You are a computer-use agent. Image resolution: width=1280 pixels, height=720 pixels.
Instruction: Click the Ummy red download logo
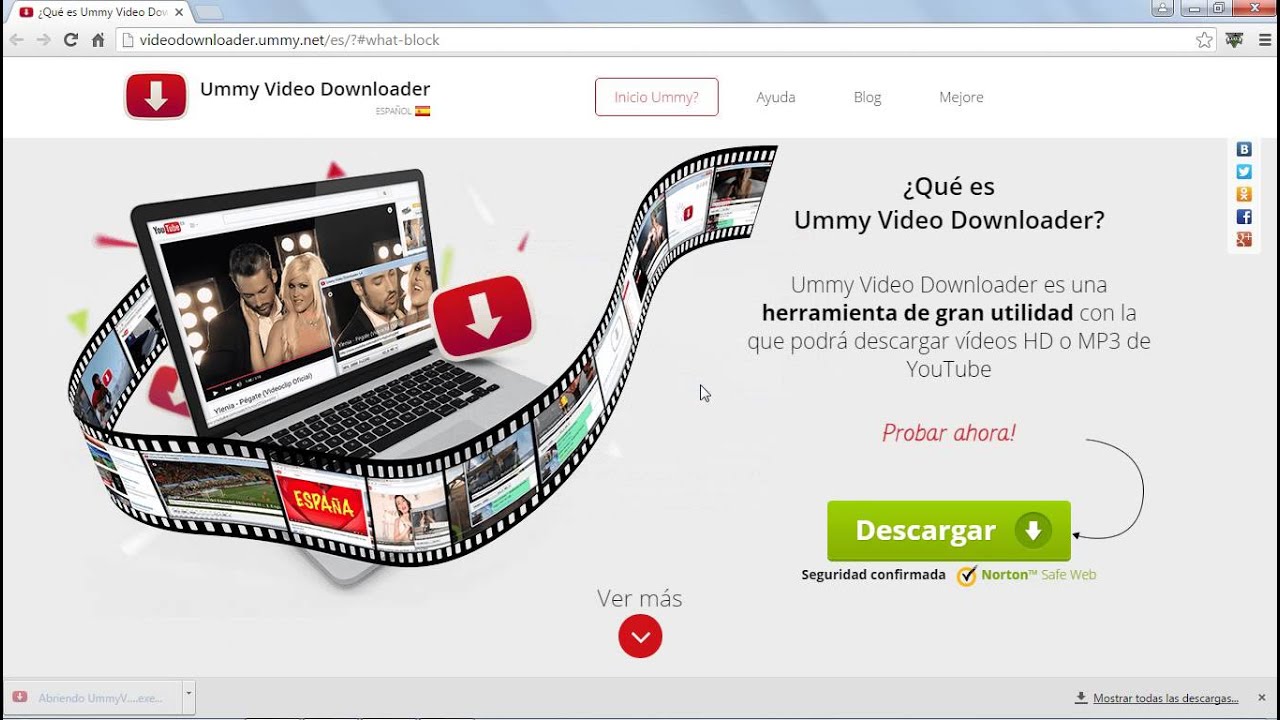(x=156, y=97)
